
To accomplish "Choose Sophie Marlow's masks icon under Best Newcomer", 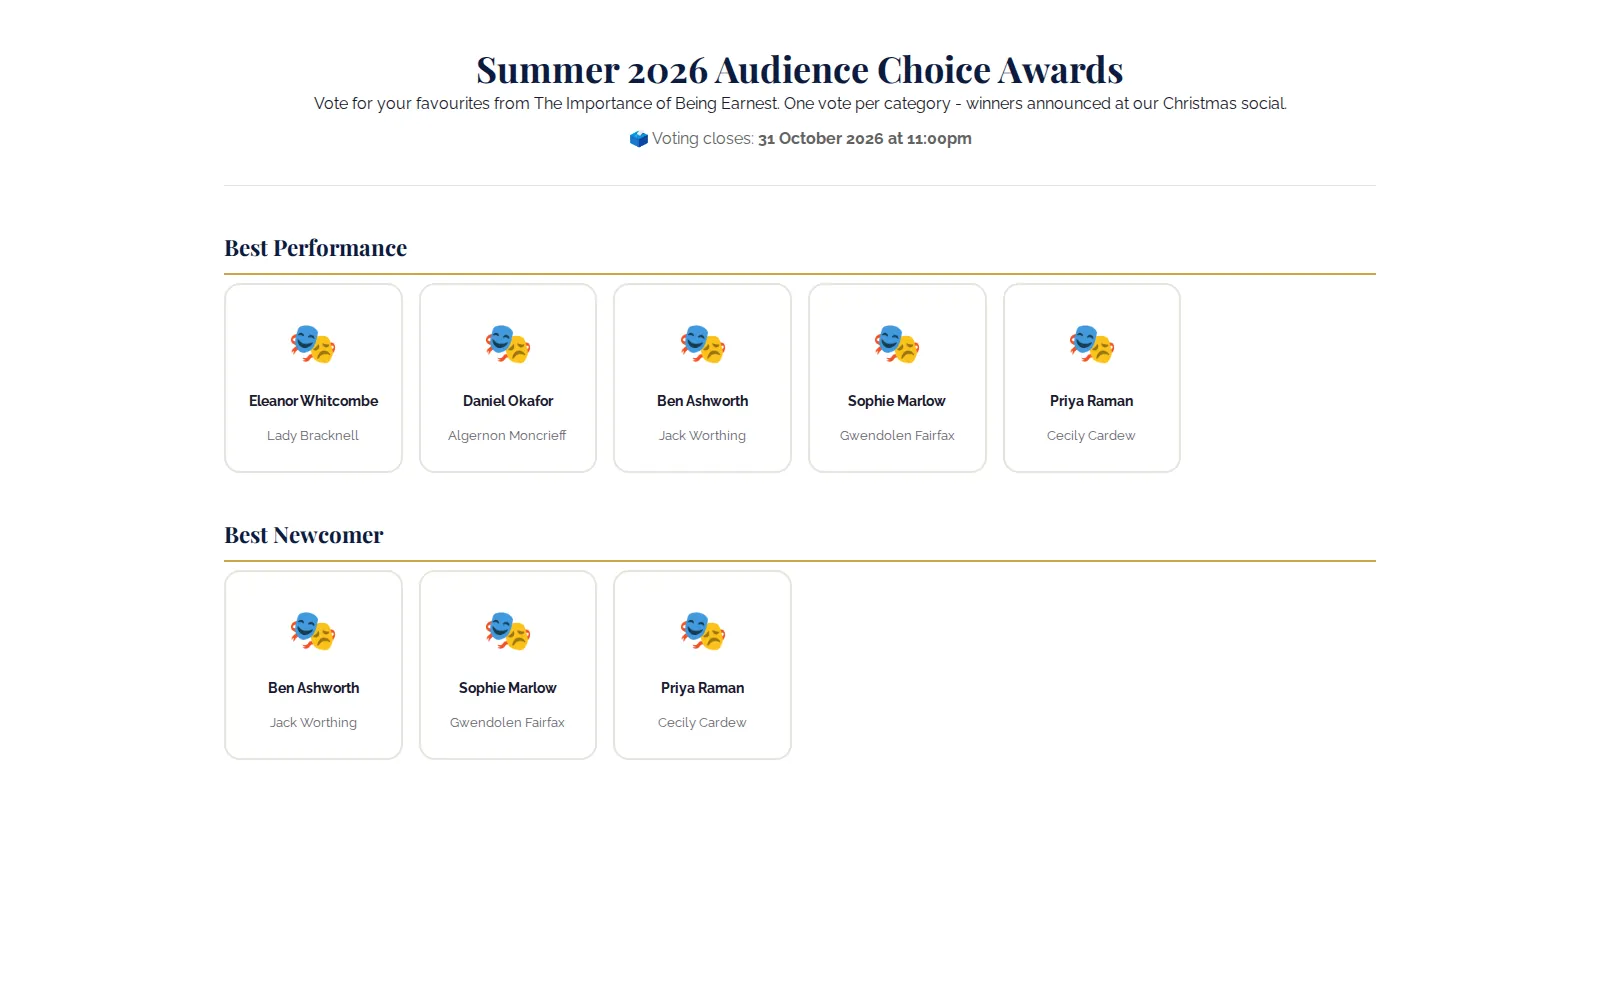I will point(508,631).
